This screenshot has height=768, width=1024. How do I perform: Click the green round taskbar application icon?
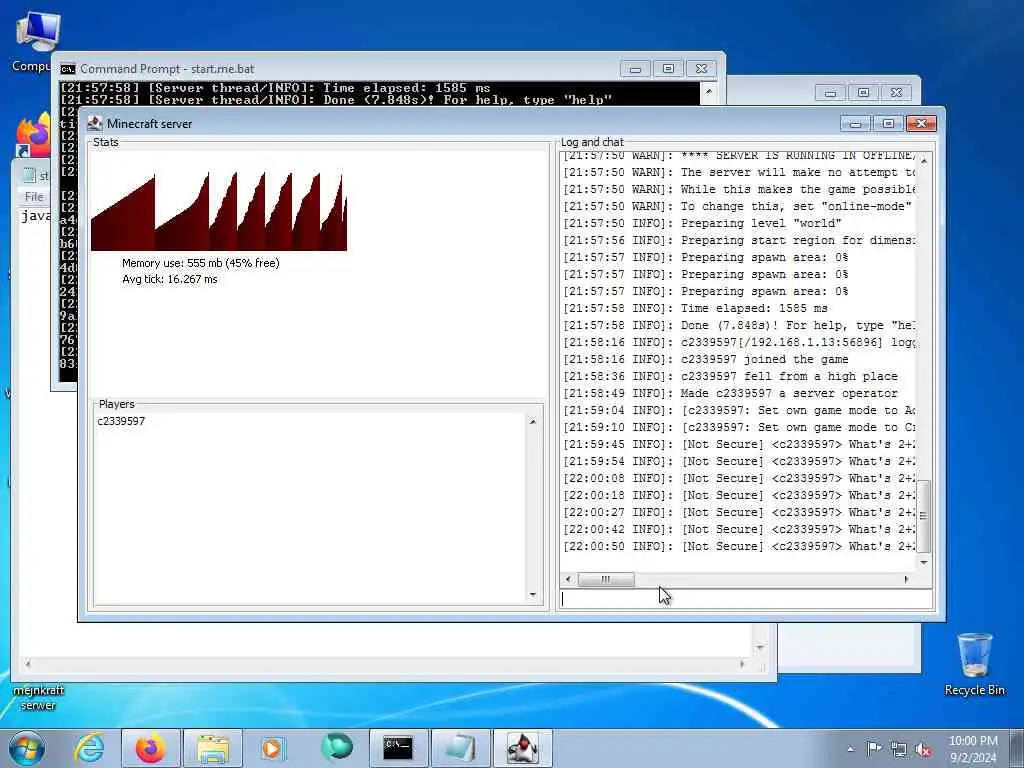tap(336, 747)
